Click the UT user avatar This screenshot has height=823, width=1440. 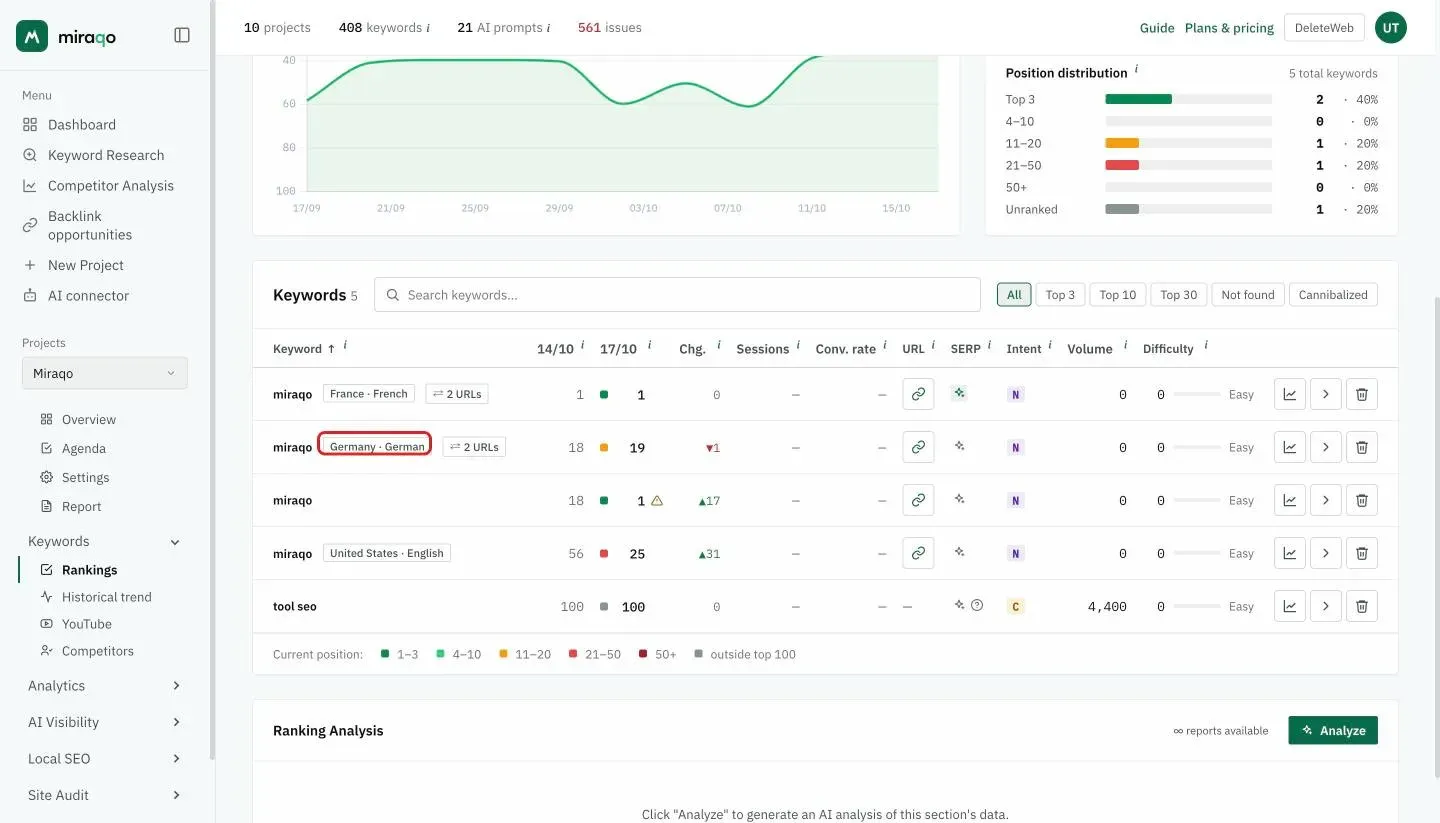(1391, 28)
